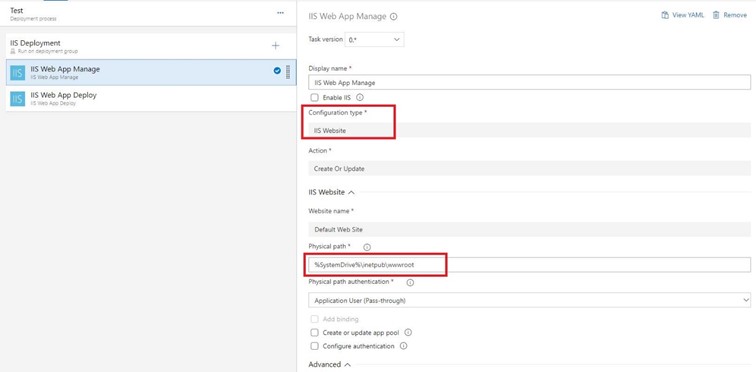Image resolution: width=756 pixels, height=372 pixels.
Task: Click the IIS Web App Manage task icon
Action: tap(18, 72)
